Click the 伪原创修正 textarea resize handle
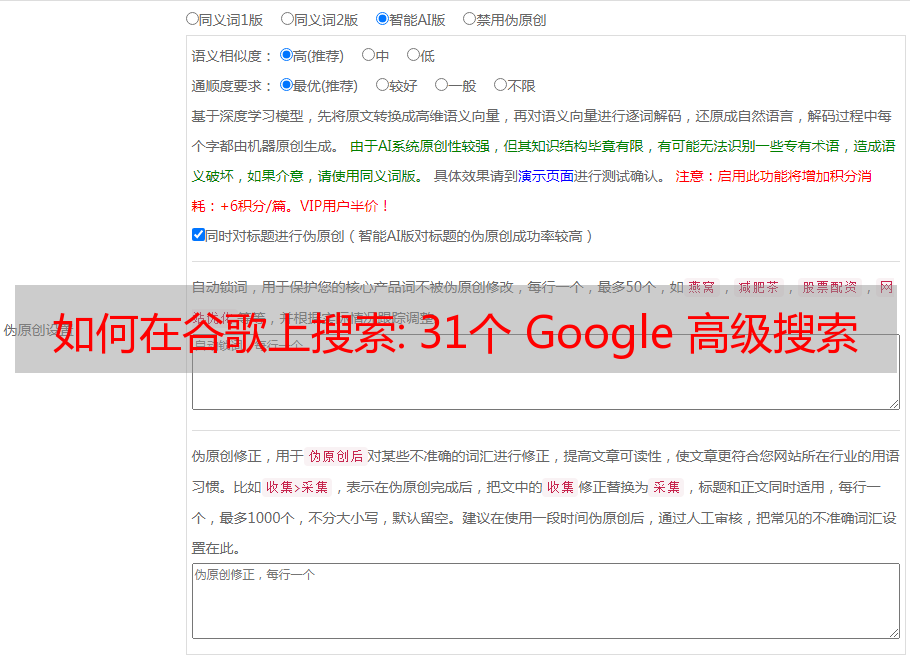Viewport: 911px width, 658px height. click(x=894, y=633)
